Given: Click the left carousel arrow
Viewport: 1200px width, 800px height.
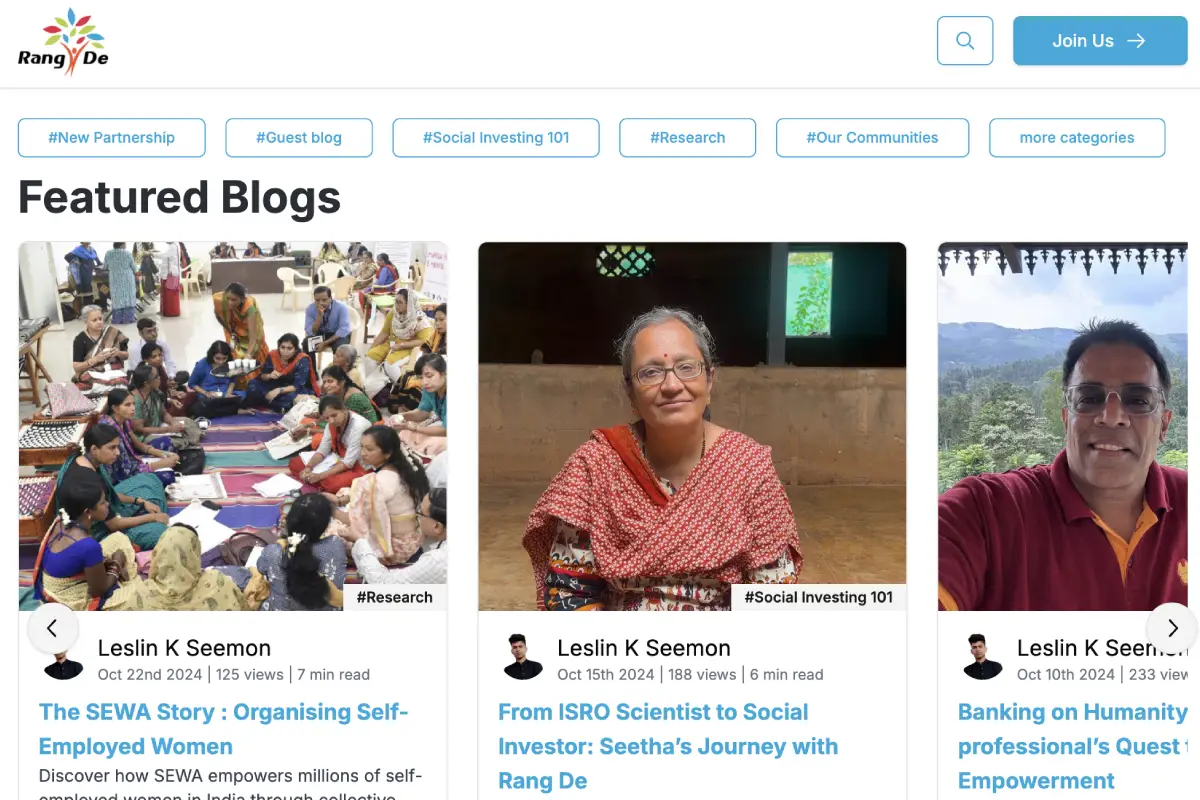Looking at the screenshot, I should pos(53,628).
